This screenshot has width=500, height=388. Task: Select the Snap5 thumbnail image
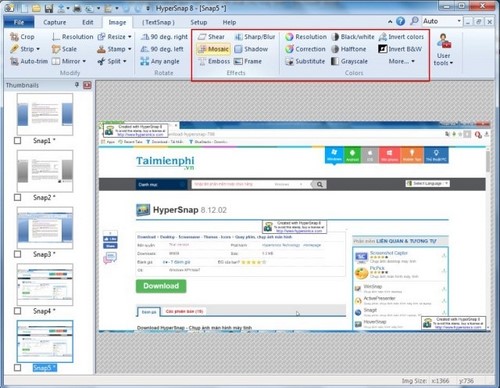[45, 341]
